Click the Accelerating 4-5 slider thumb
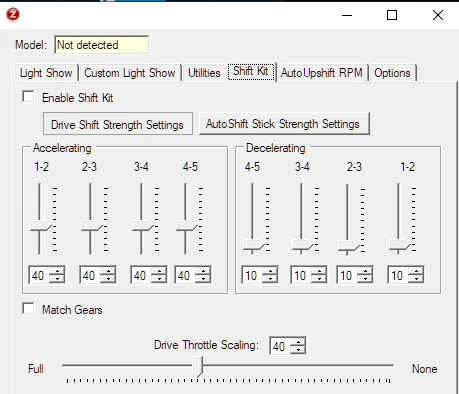Viewport: 459px width, 394px height. tap(186, 226)
